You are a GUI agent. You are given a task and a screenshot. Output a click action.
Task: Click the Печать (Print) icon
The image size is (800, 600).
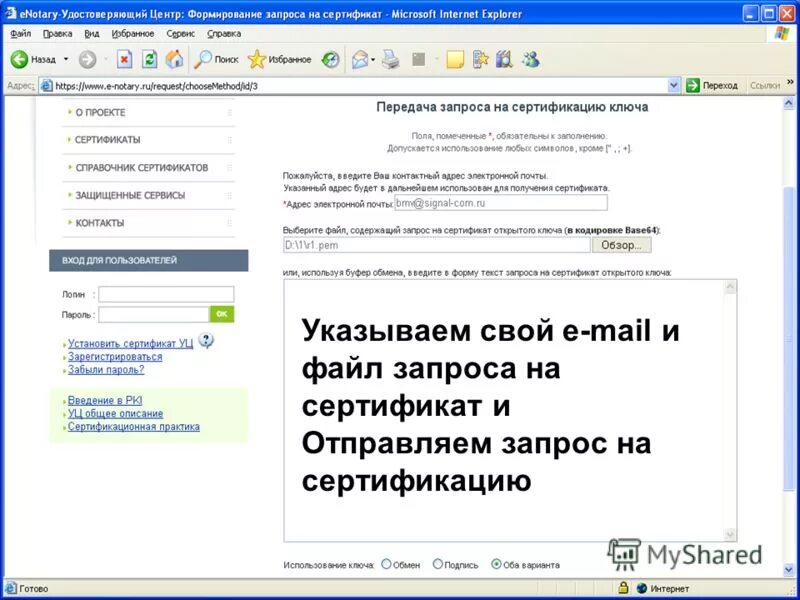388,60
